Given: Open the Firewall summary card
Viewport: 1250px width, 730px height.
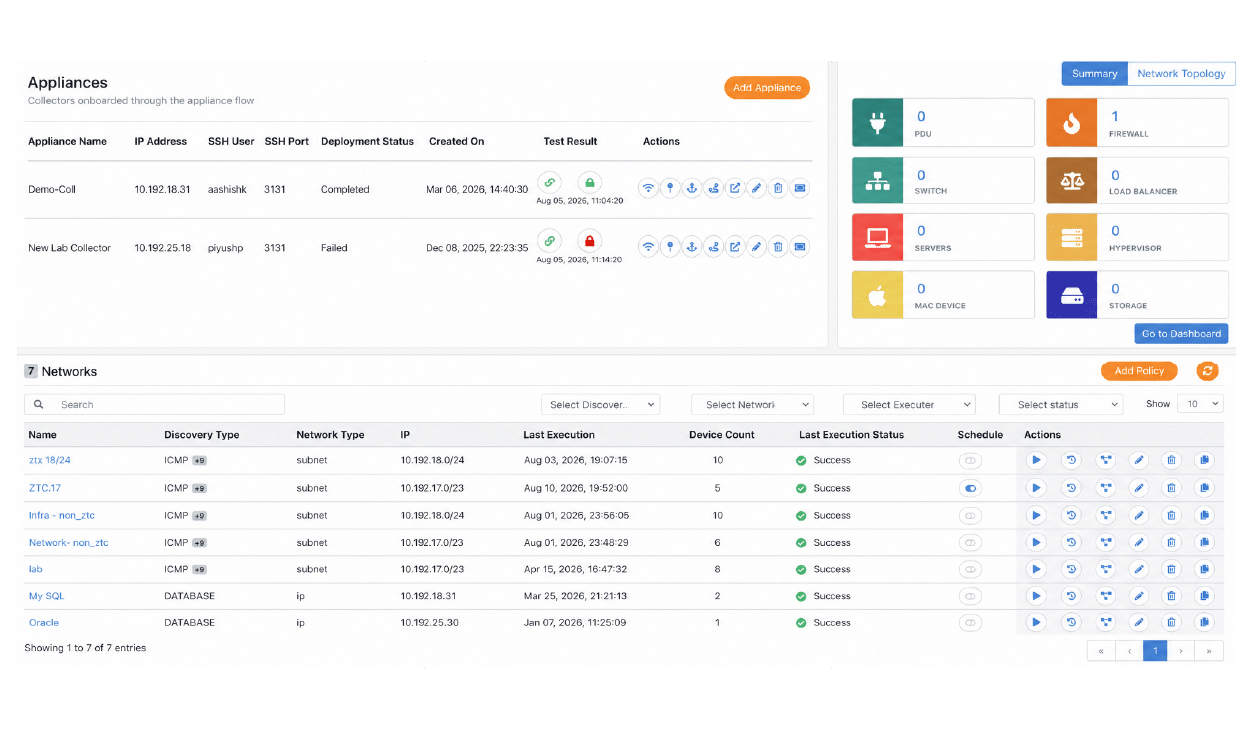Looking at the screenshot, I should click(1138, 123).
